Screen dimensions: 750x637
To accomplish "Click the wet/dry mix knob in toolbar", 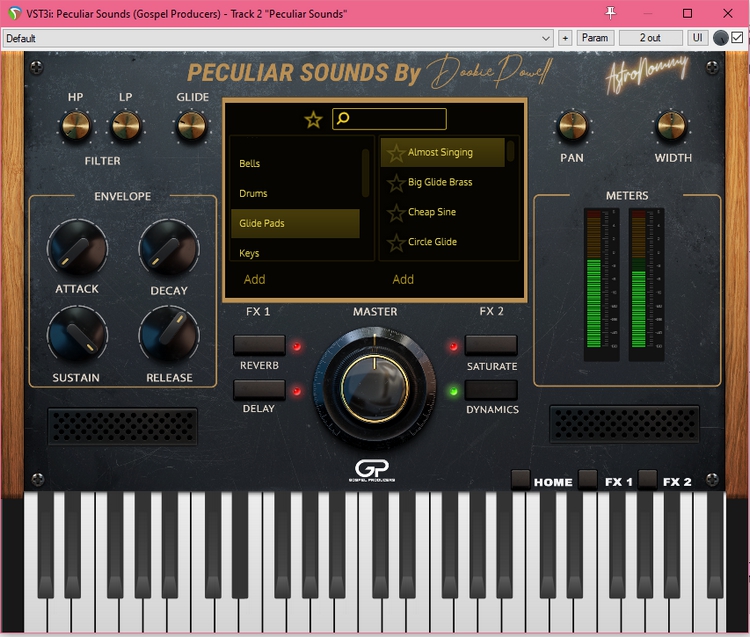I will (720, 38).
